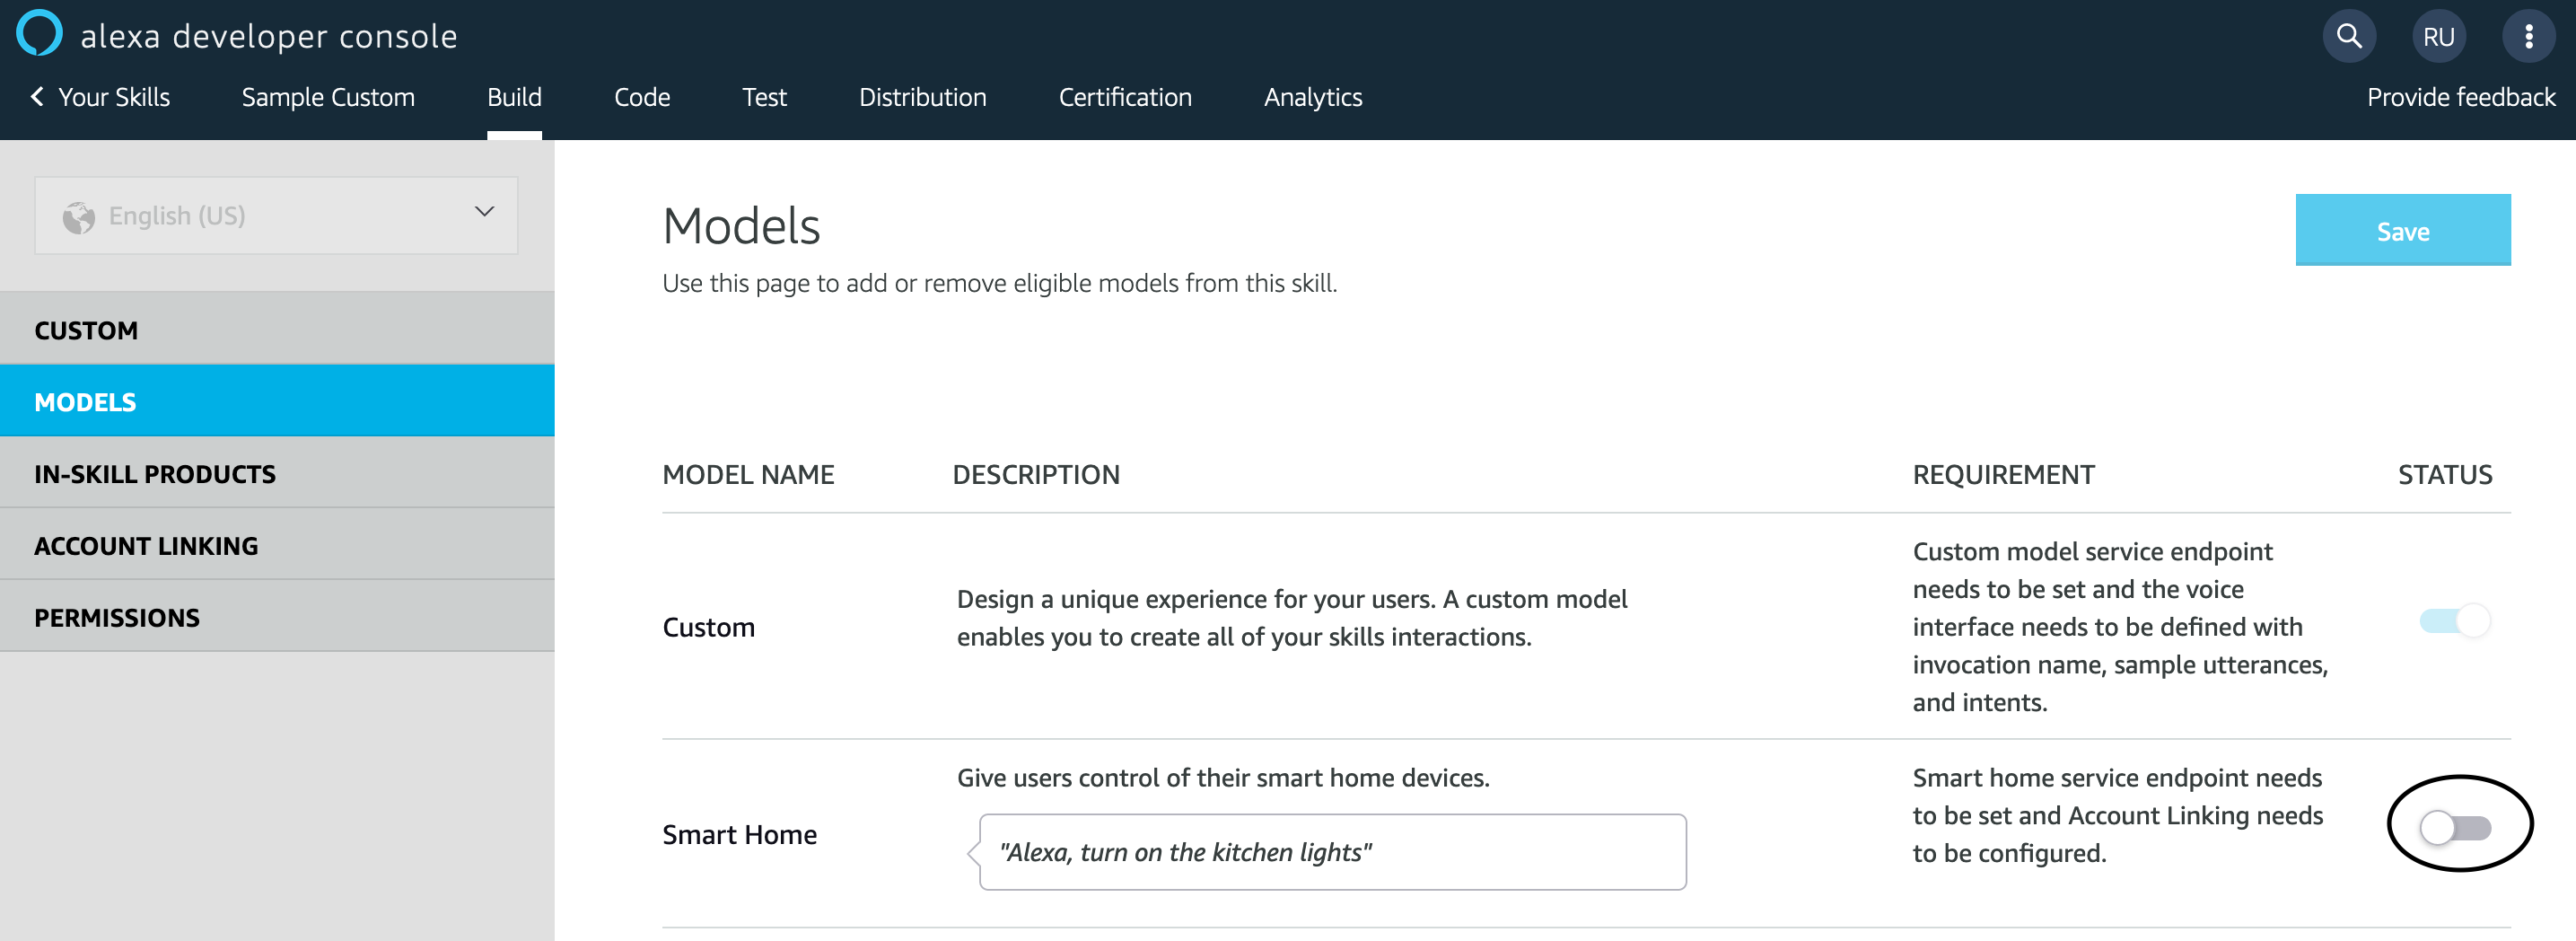Disable the Custom model status toggle
The height and width of the screenshot is (941, 2576).
point(2455,621)
